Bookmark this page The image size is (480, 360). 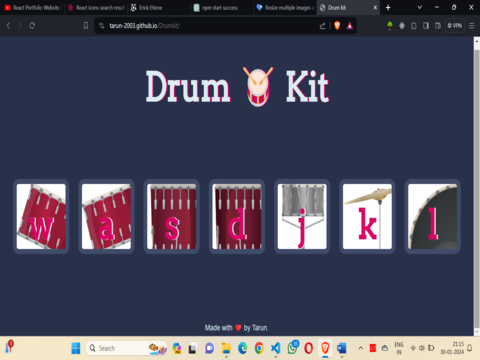click(86, 26)
